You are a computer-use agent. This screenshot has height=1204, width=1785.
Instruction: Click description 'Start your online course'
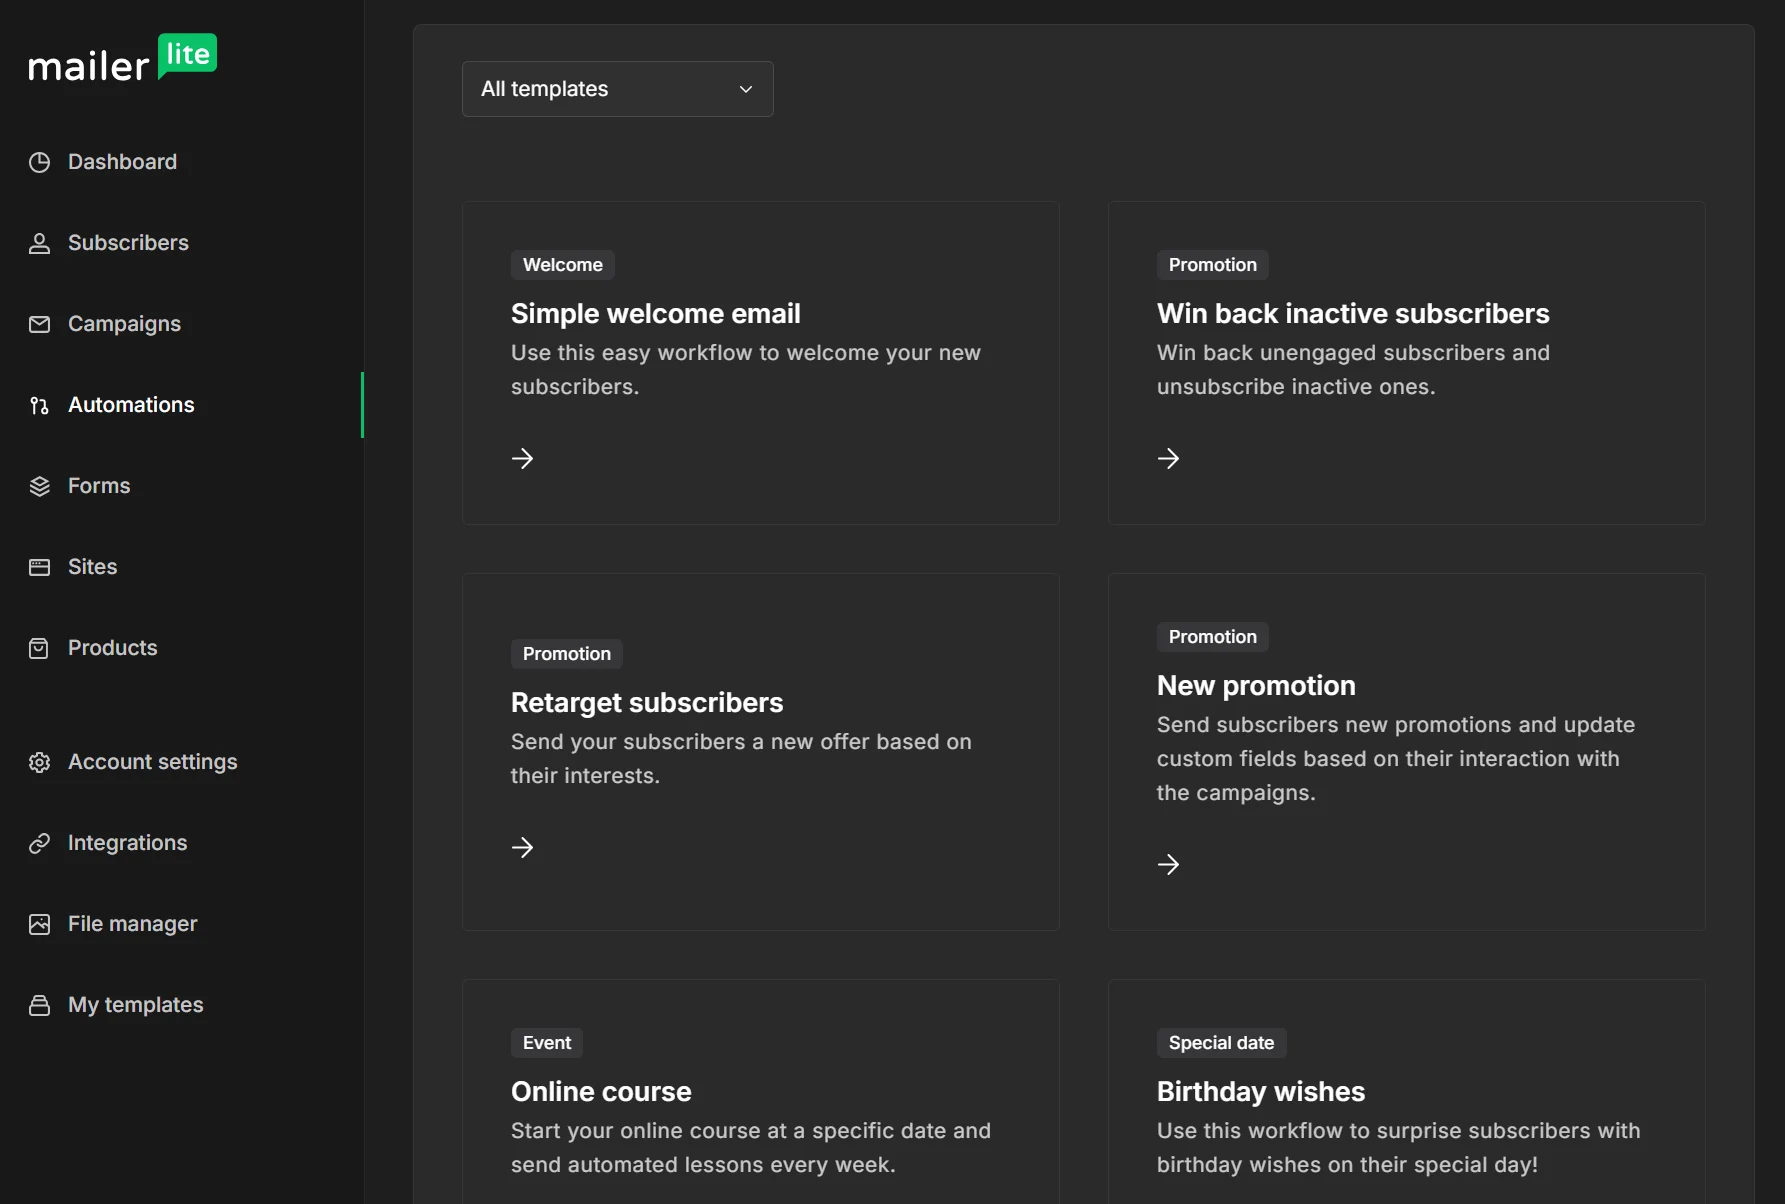[x=751, y=1148]
